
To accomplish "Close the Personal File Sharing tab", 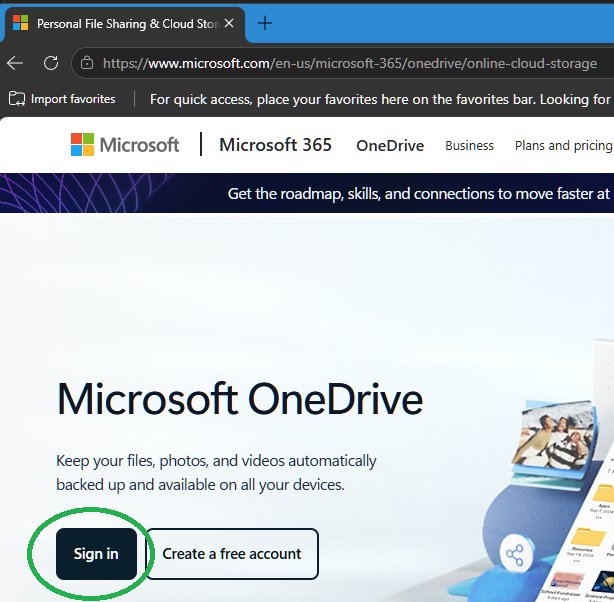I will pyautogui.click(x=229, y=24).
